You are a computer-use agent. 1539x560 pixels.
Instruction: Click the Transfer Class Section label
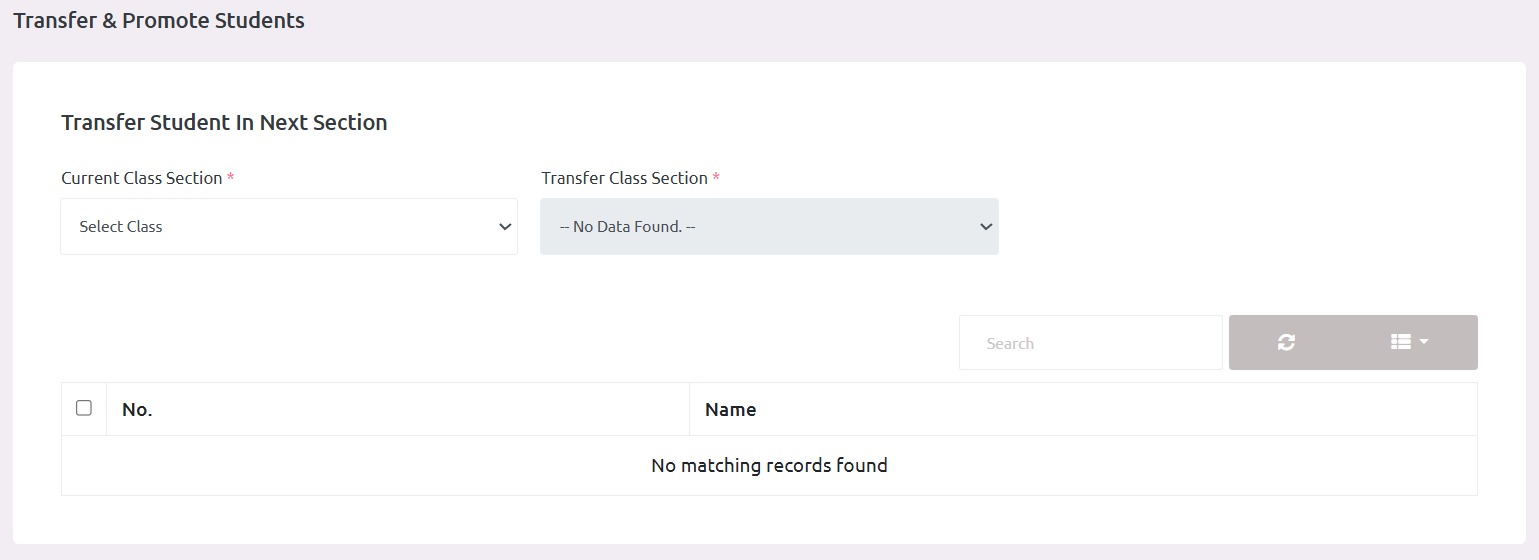625,178
